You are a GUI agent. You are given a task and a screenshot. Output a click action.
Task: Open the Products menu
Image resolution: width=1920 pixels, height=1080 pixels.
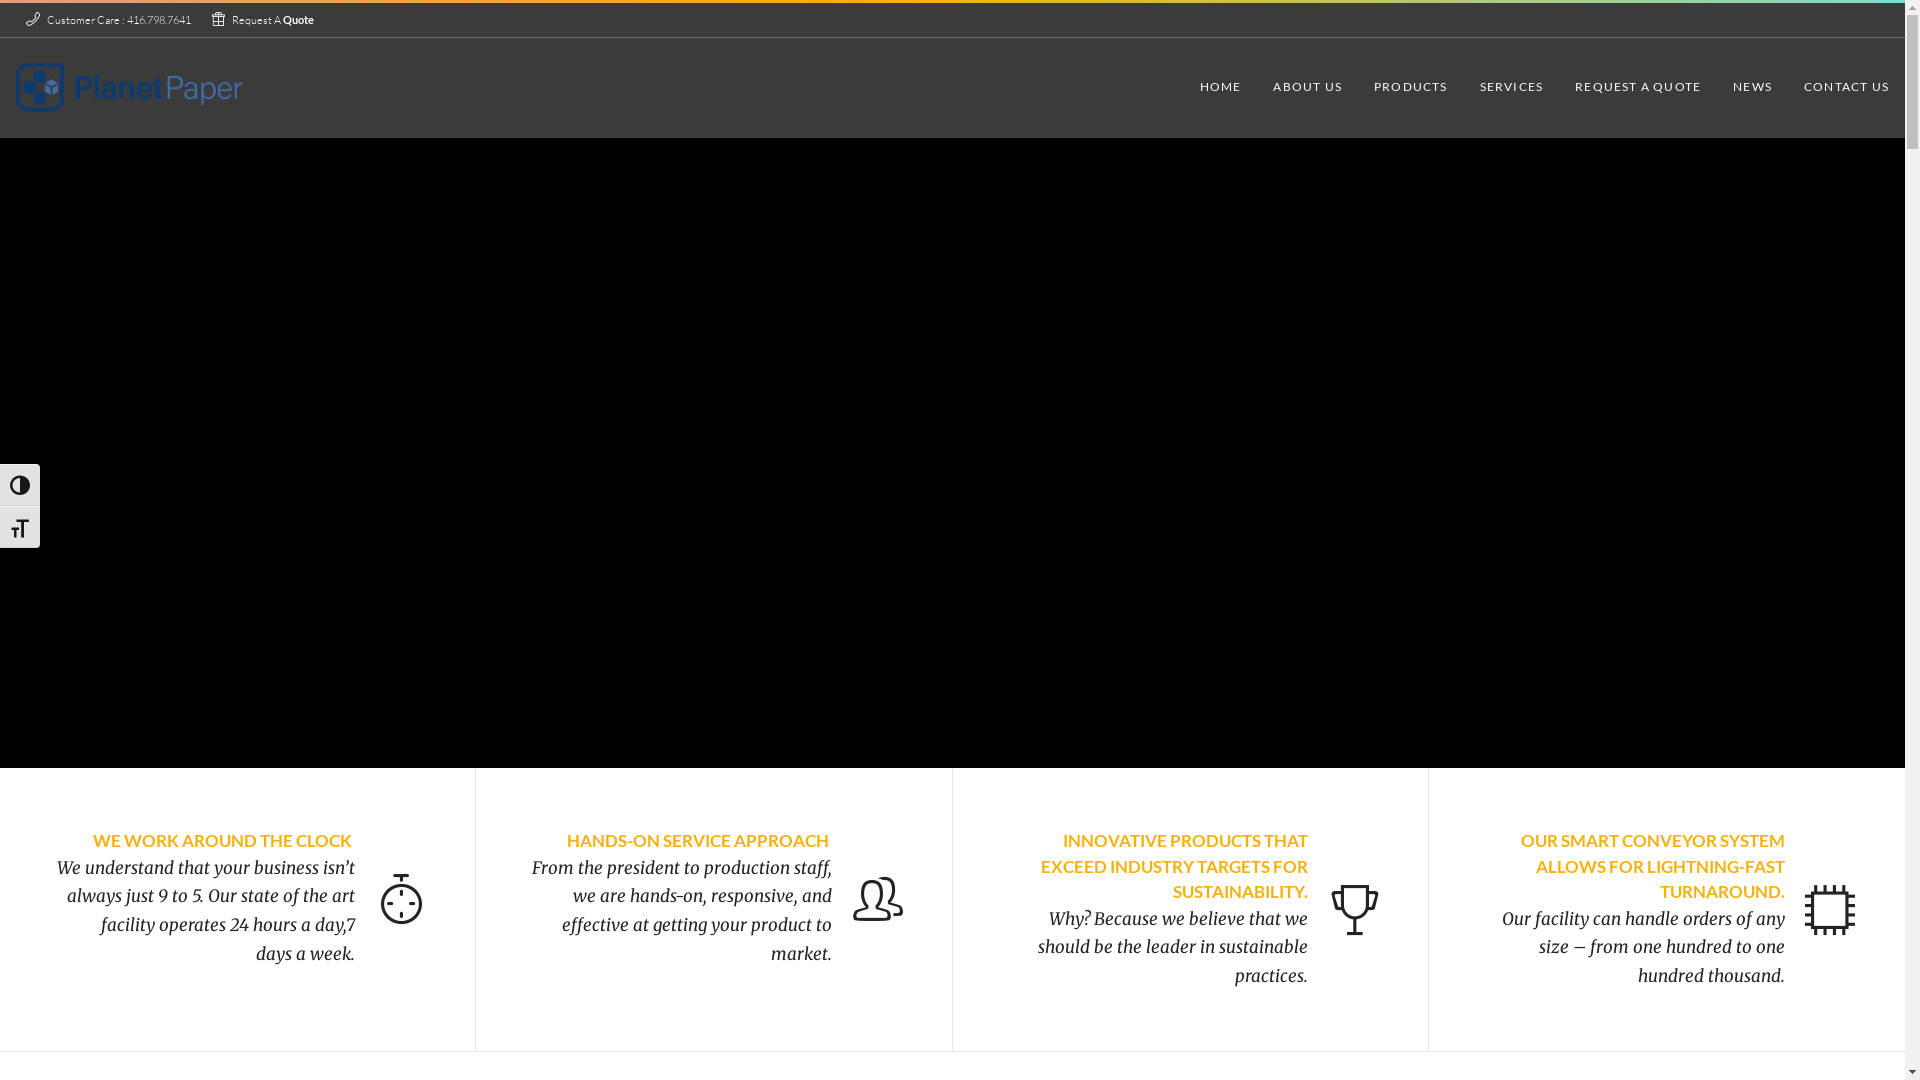click(1410, 87)
